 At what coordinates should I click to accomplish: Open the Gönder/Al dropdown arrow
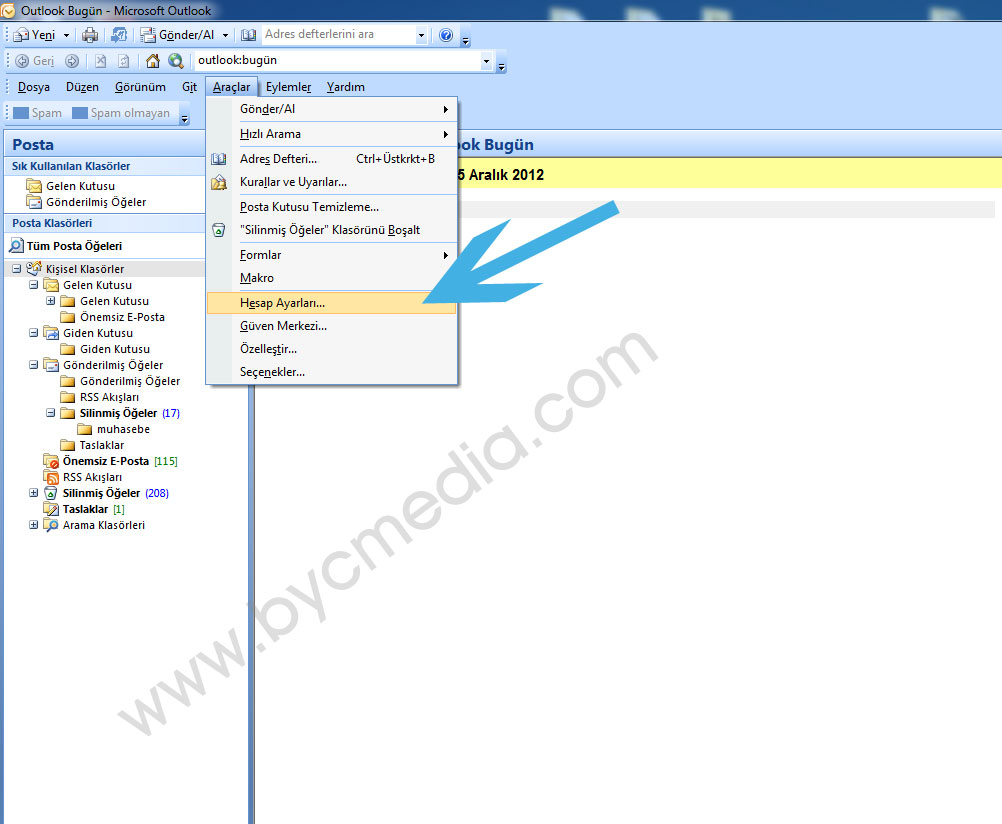[x=225, y=36]
